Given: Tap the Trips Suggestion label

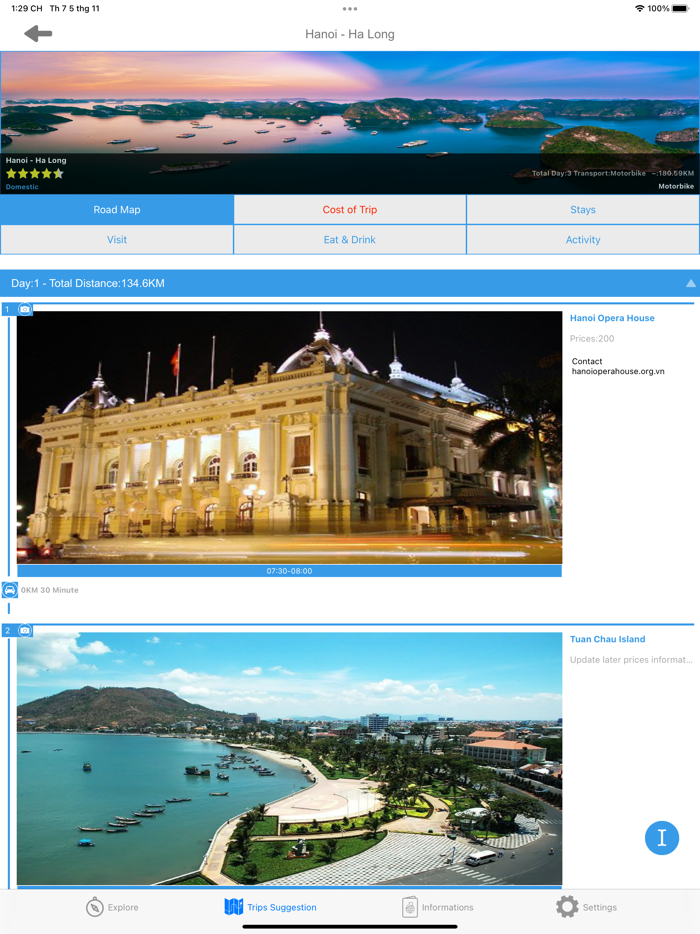Looking at the screenshot, I should point(282,907).
